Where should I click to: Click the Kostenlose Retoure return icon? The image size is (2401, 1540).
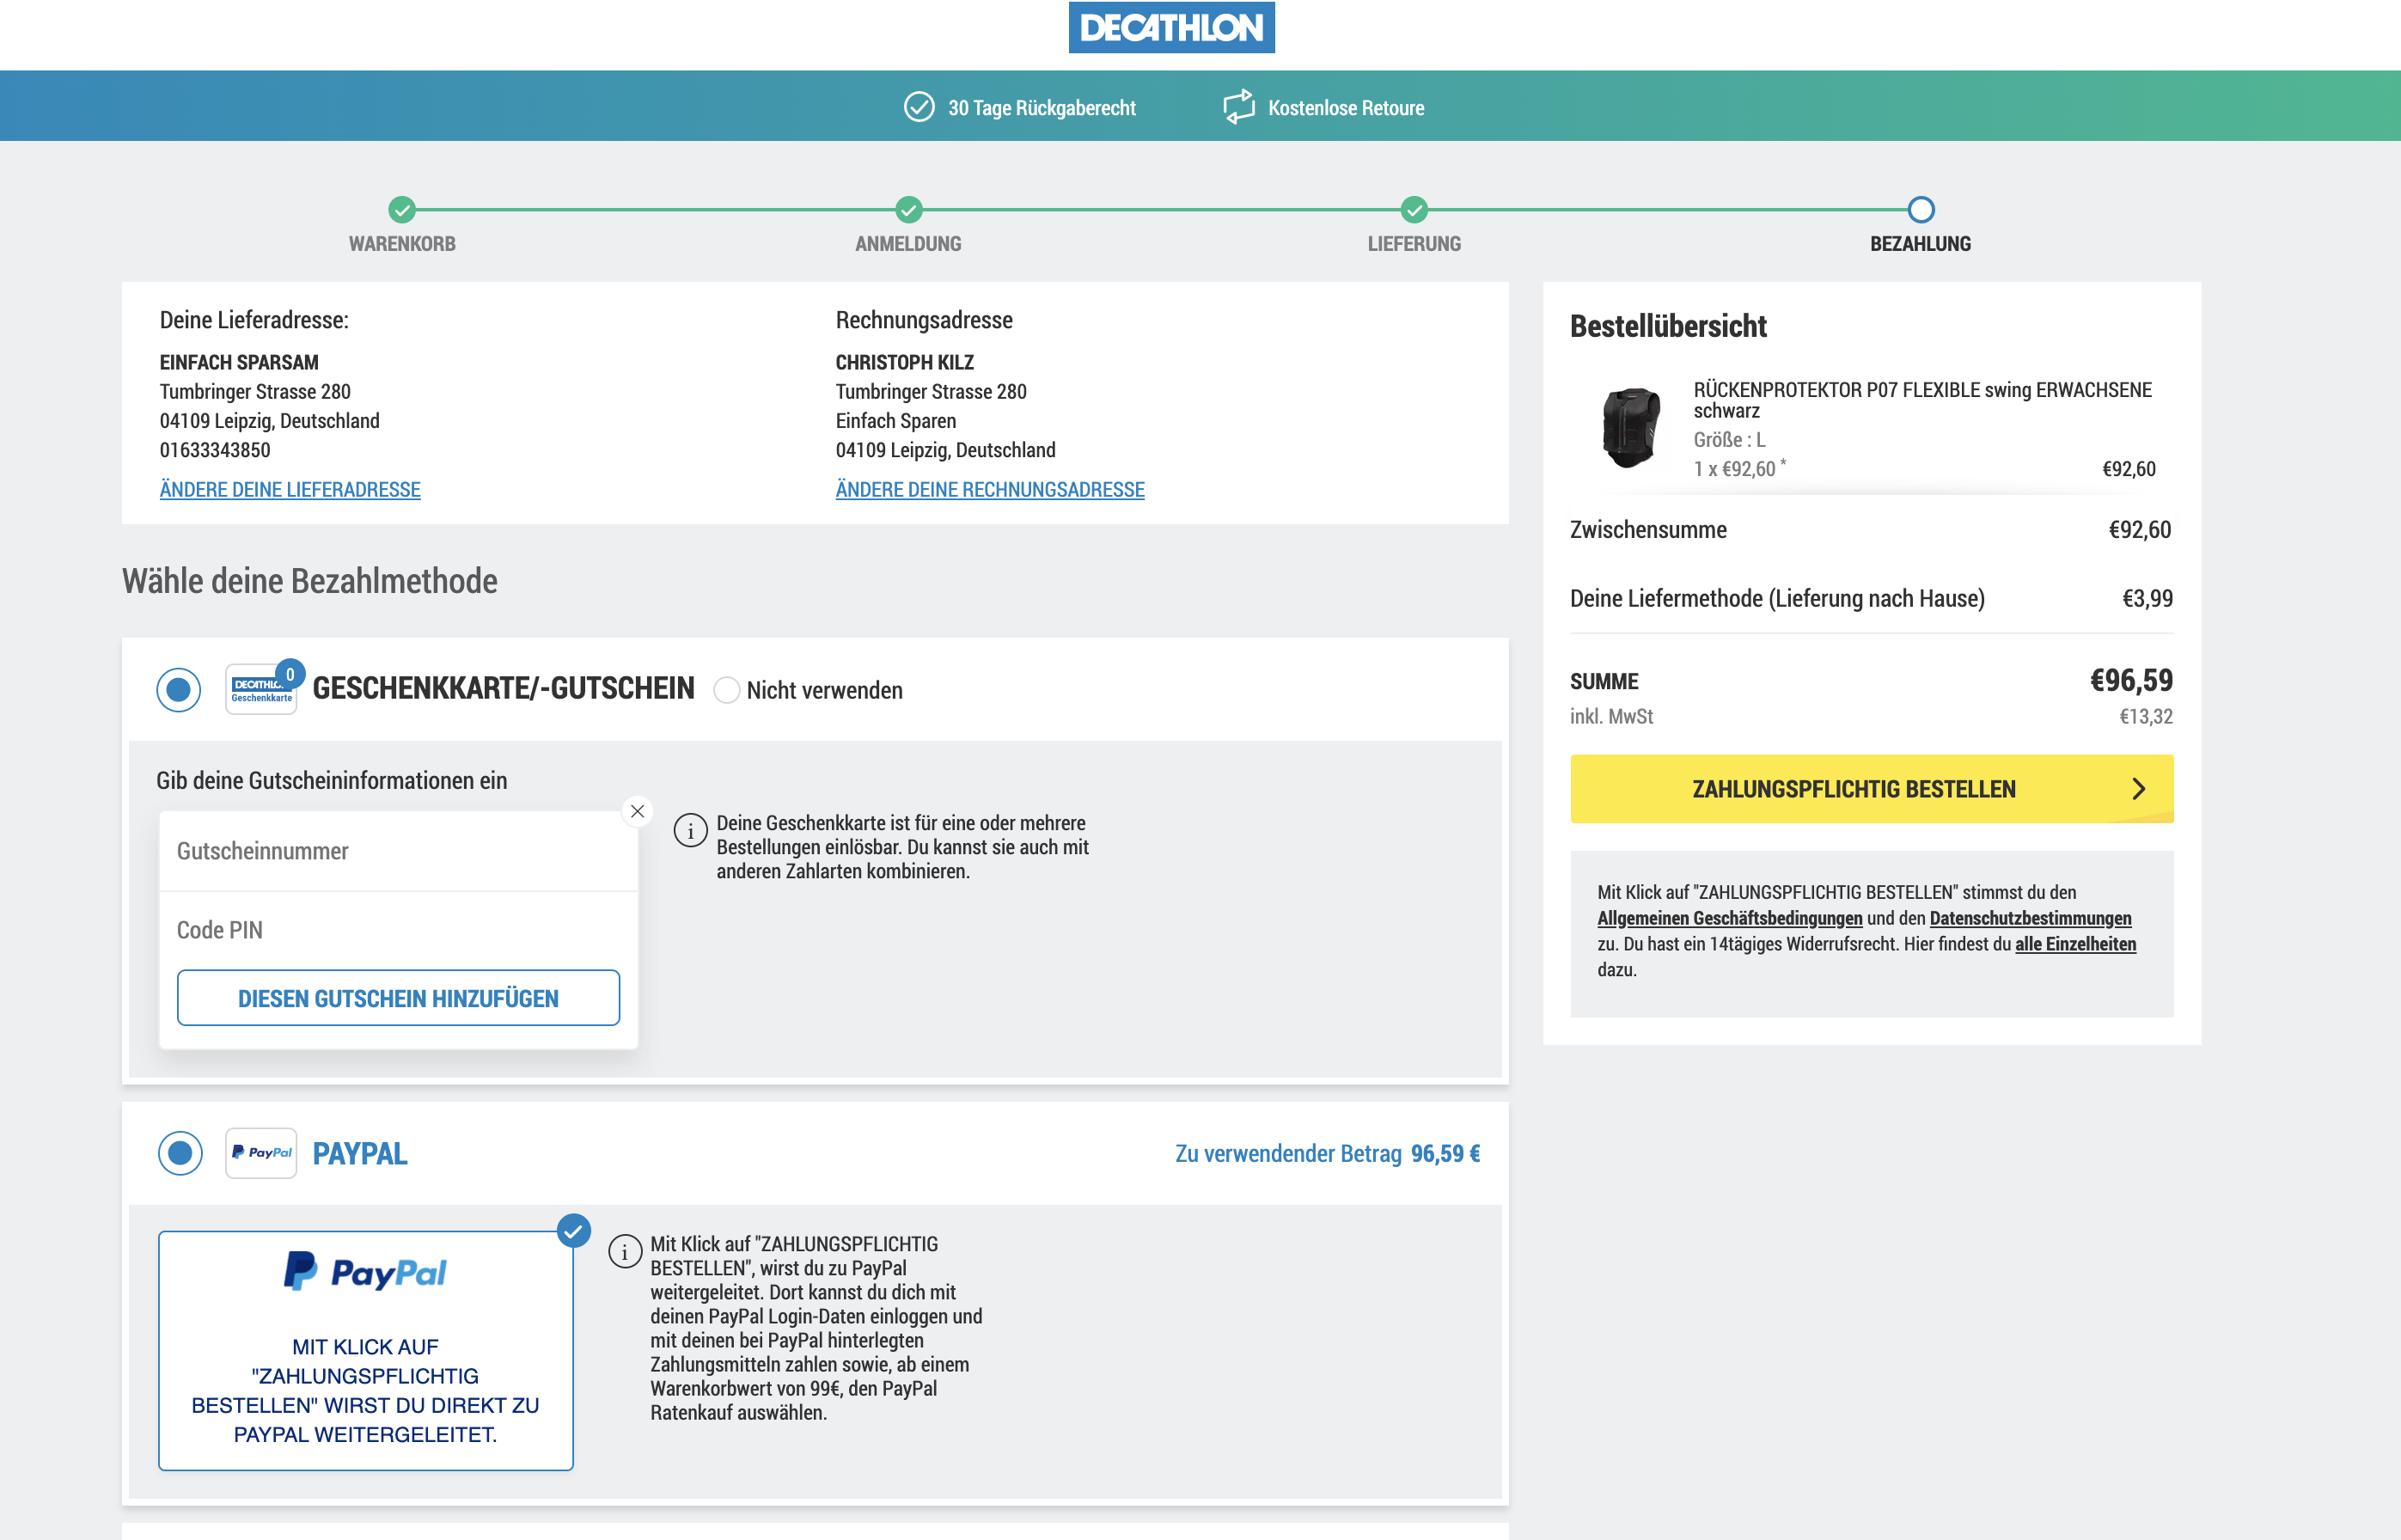[x=1238, y=107]
